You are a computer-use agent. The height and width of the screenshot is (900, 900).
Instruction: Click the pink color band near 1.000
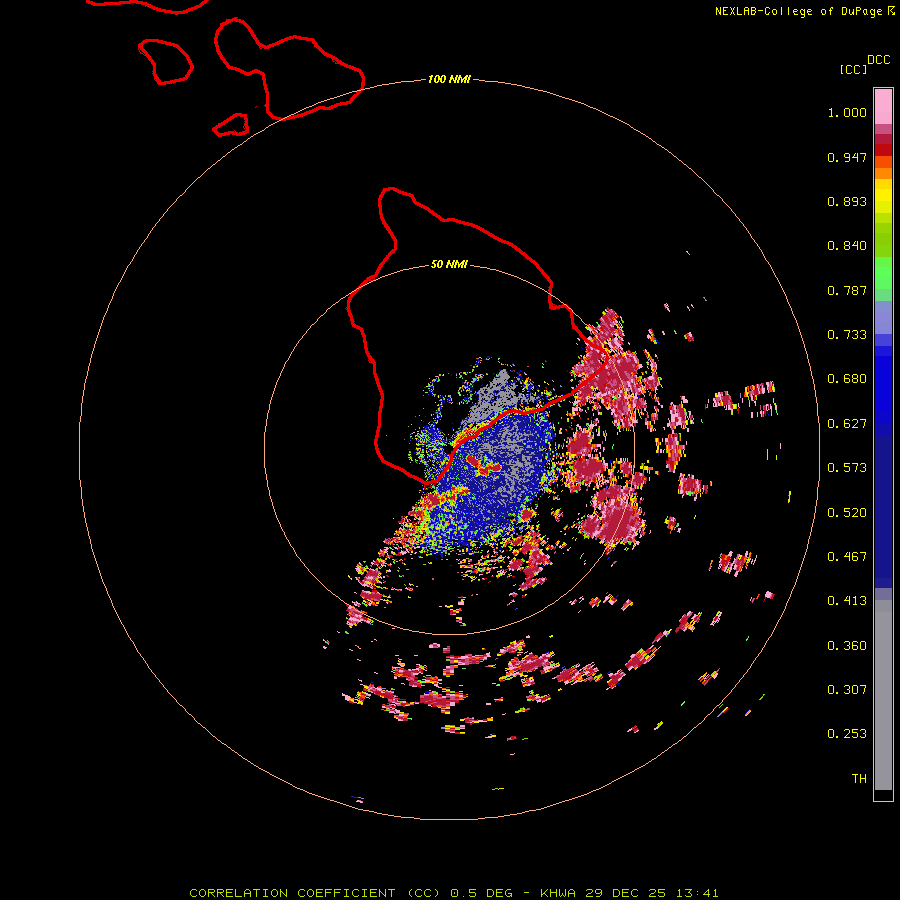pyautogui.click(x=883, y=107)
